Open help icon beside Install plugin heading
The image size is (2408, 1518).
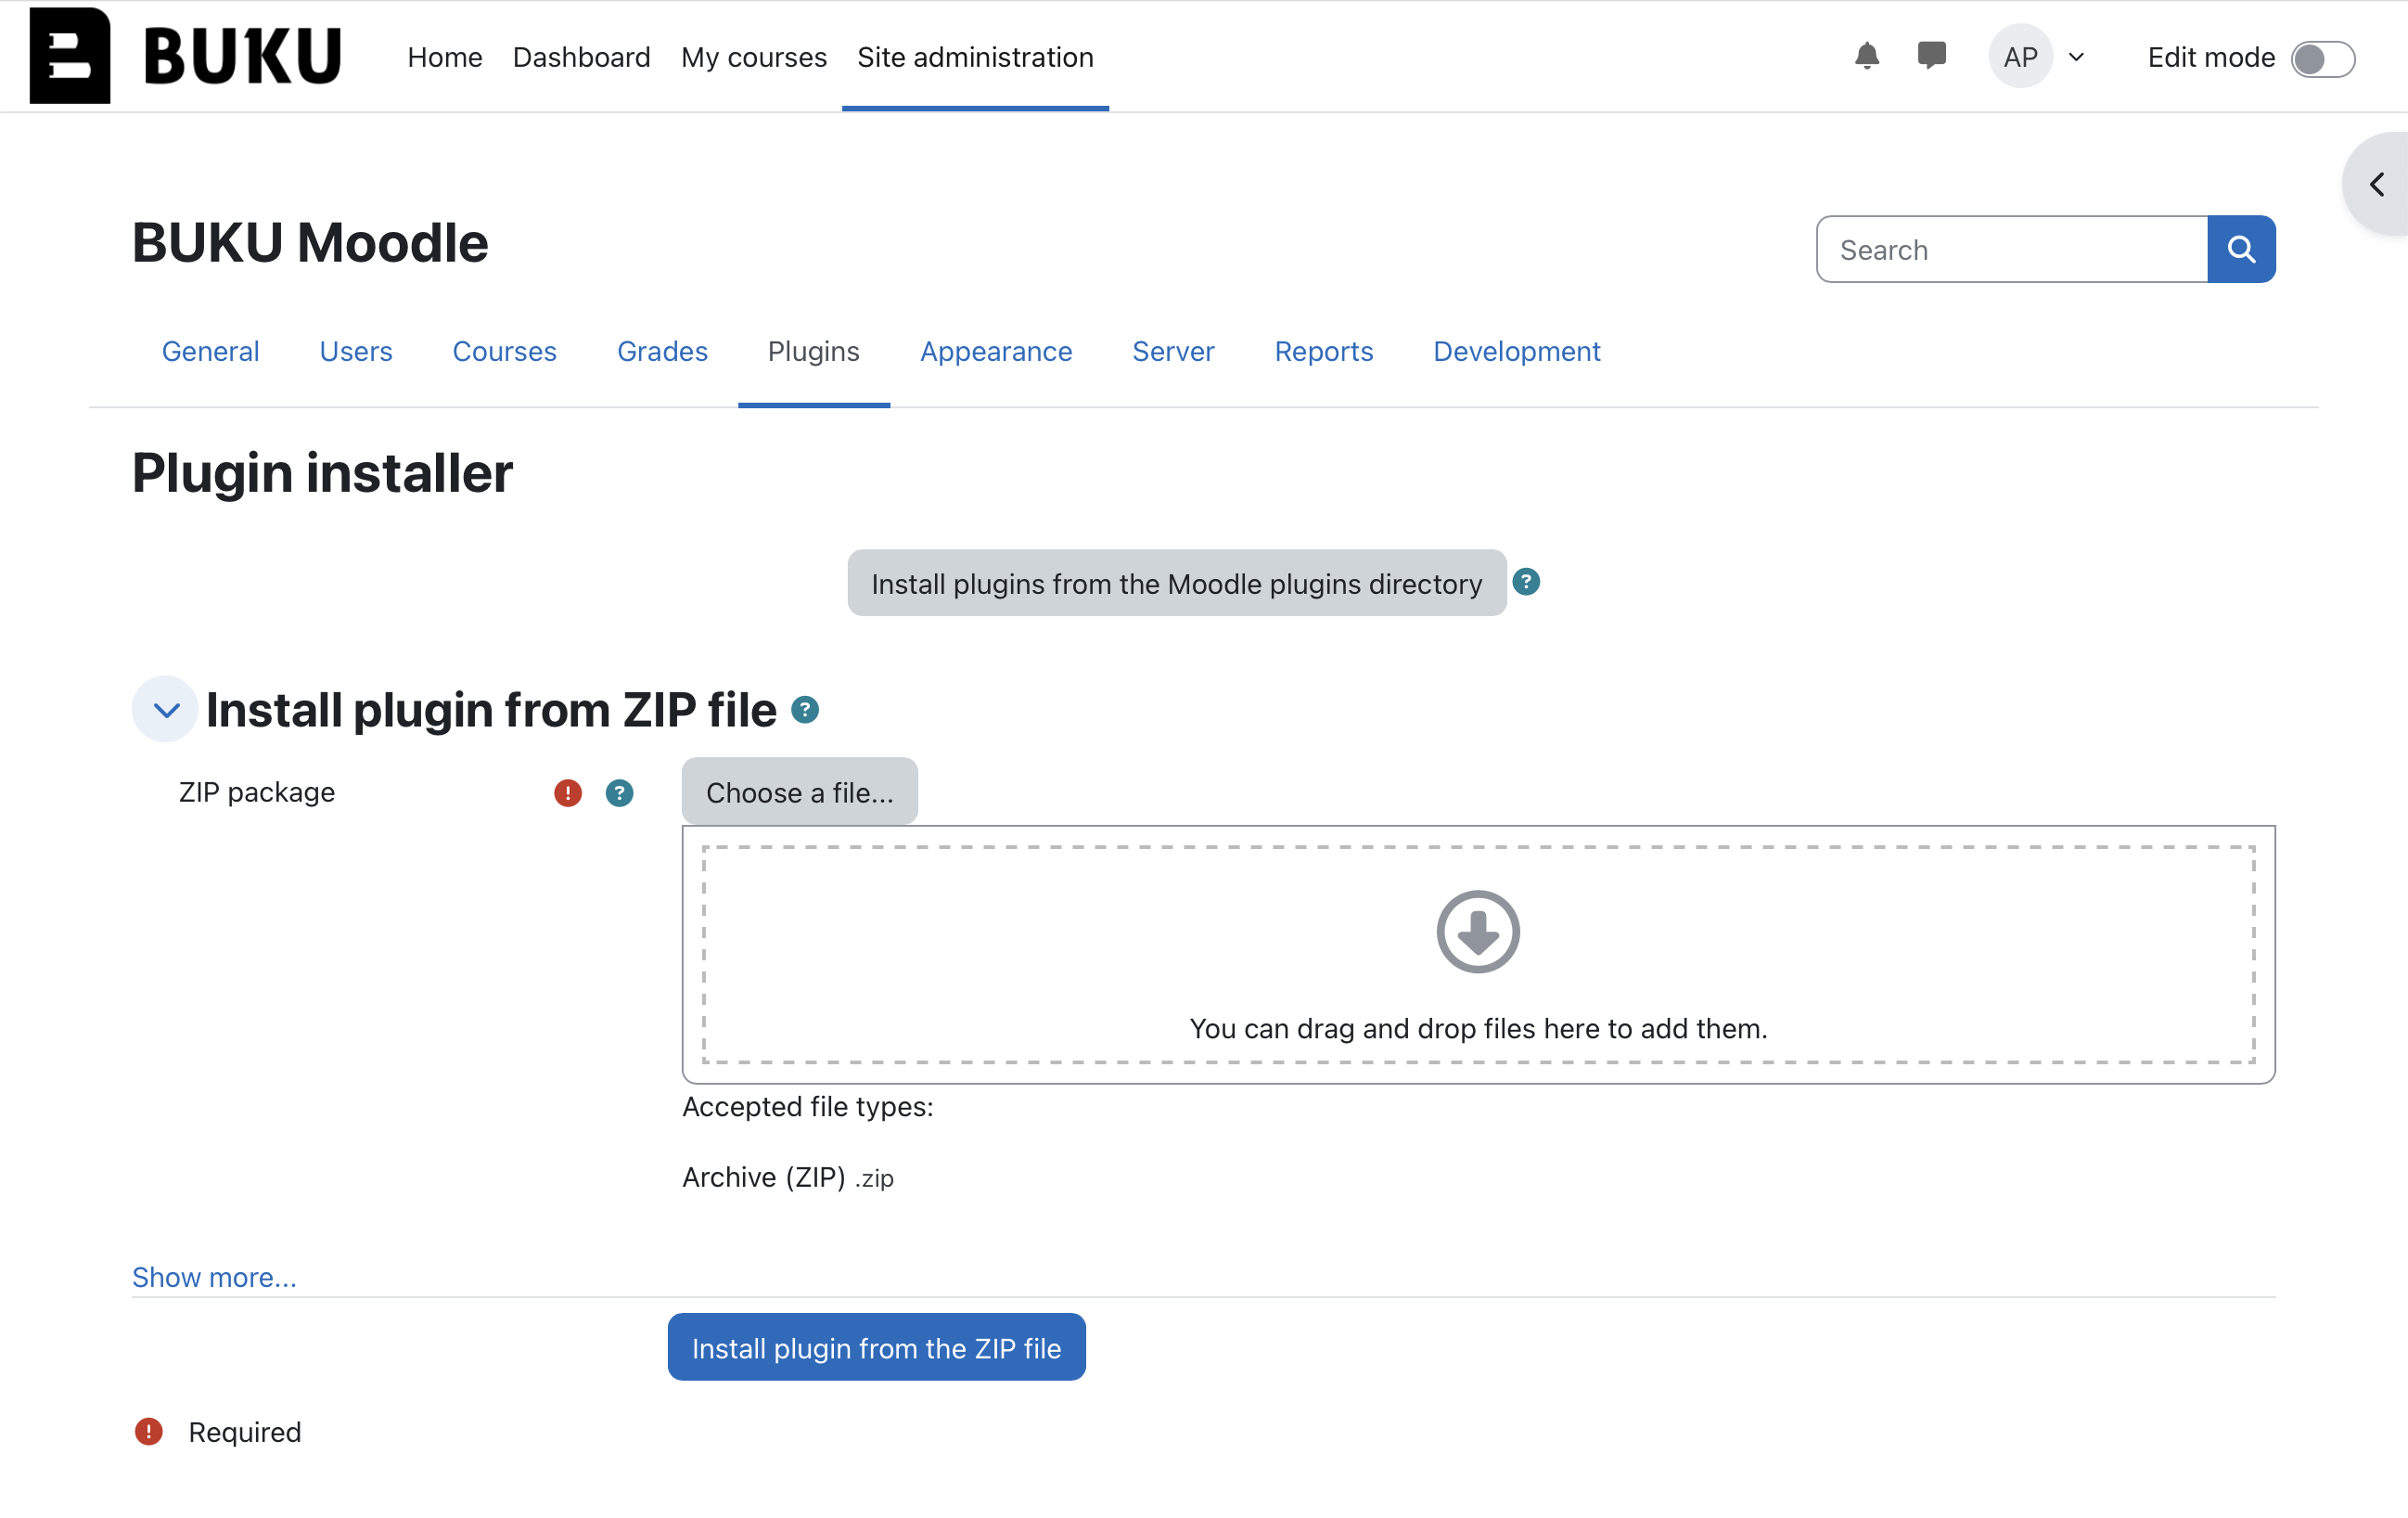click(x=805, y=710)
